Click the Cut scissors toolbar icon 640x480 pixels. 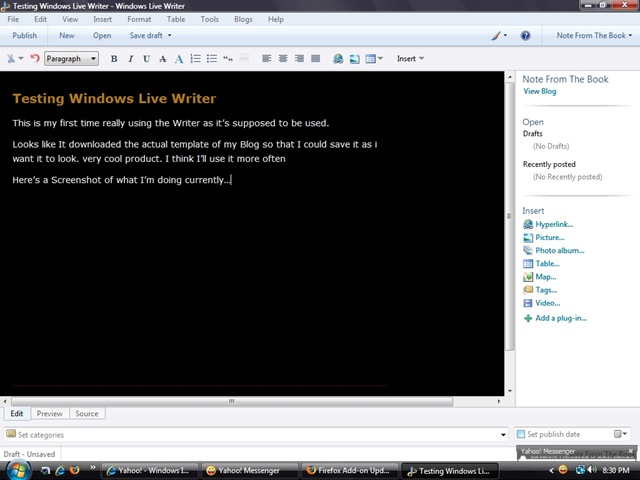click(11, 58)
